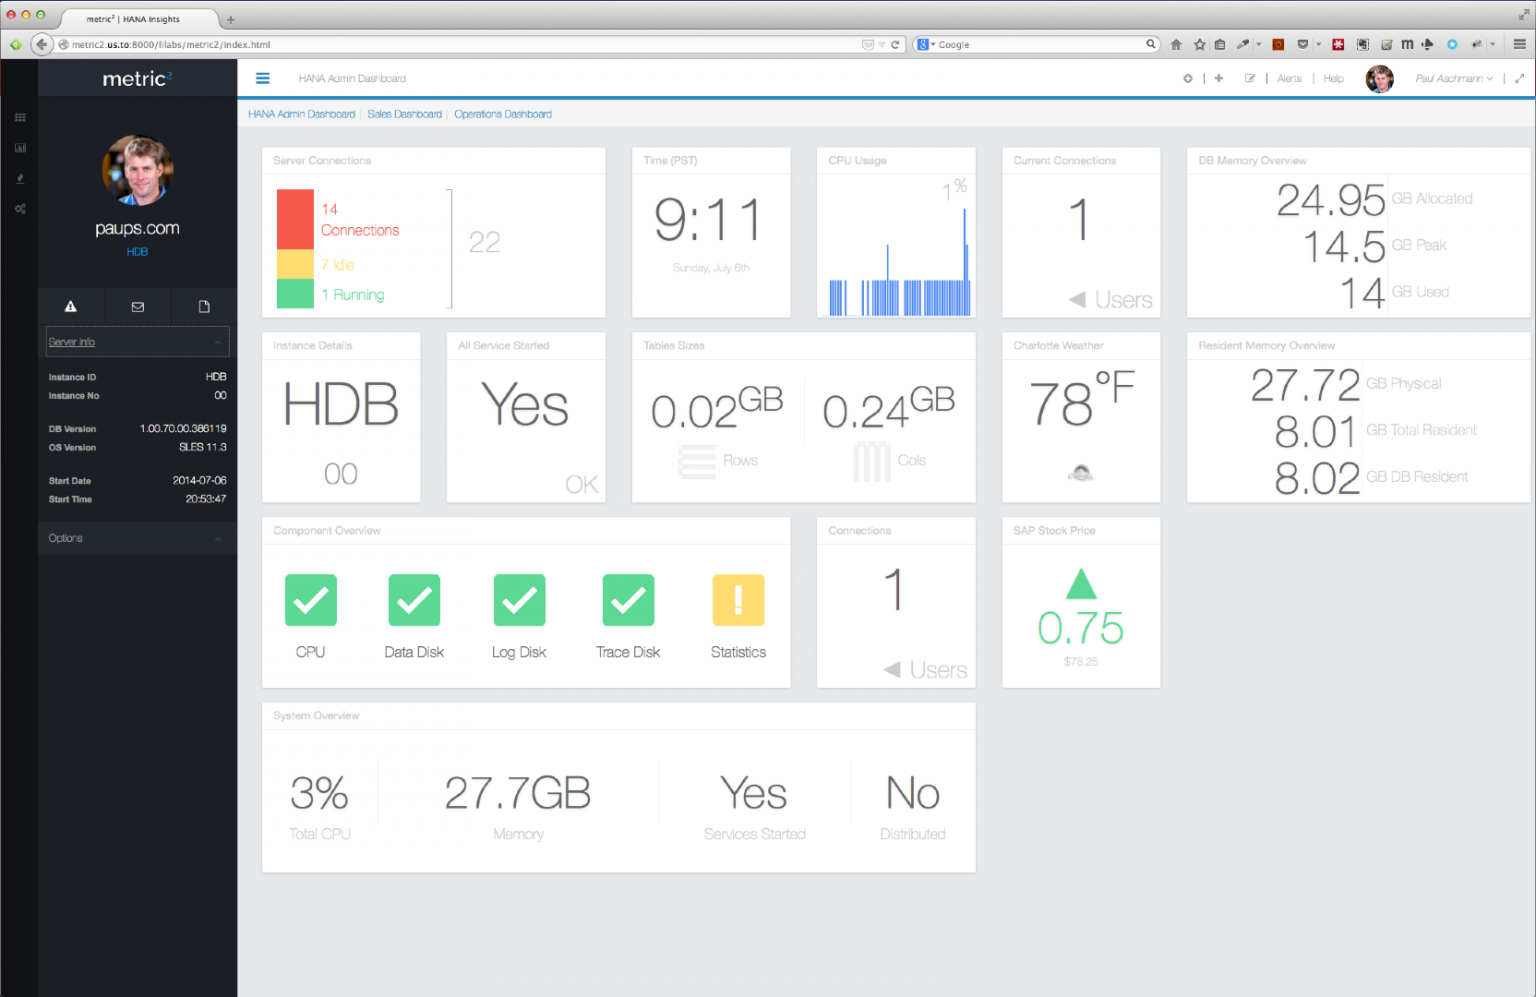Select the edit pencil icon in the top toolbar
Image resolution: width=1536 pixels, height=997 pixels.
(x=1250, y=78)
